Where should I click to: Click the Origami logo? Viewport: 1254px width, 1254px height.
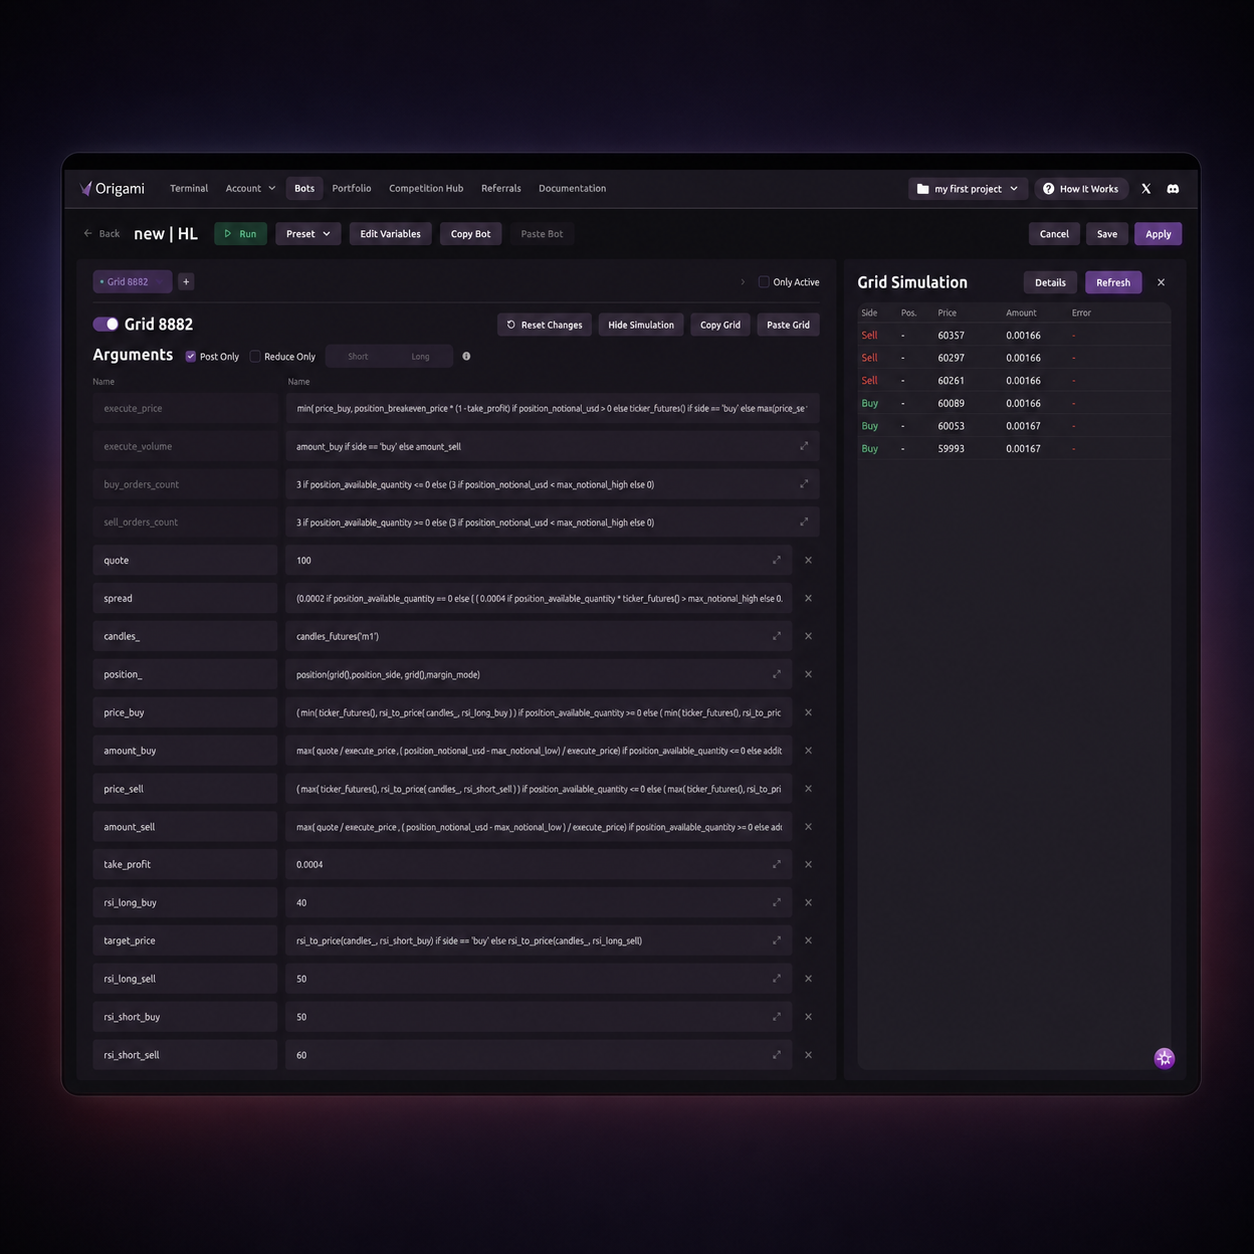[112, 188]
